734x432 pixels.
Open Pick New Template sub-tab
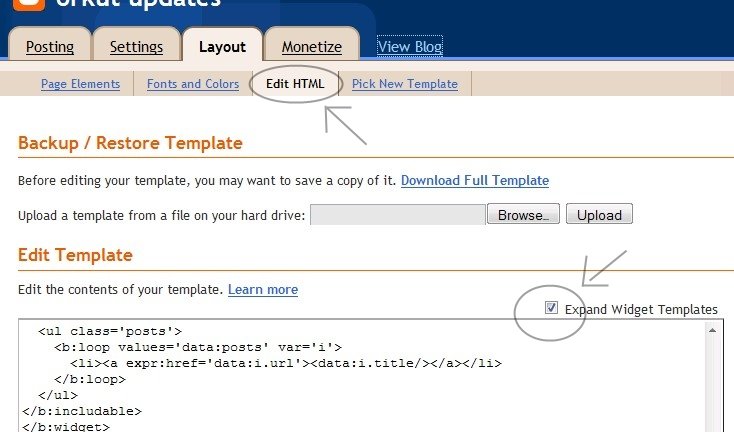(405, 84)
